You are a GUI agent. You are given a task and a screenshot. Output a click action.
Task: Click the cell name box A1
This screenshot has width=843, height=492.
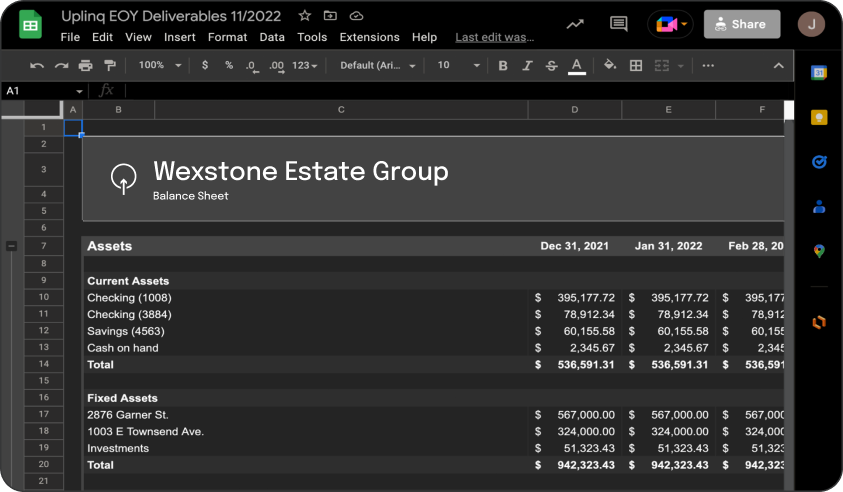point(38,91)
